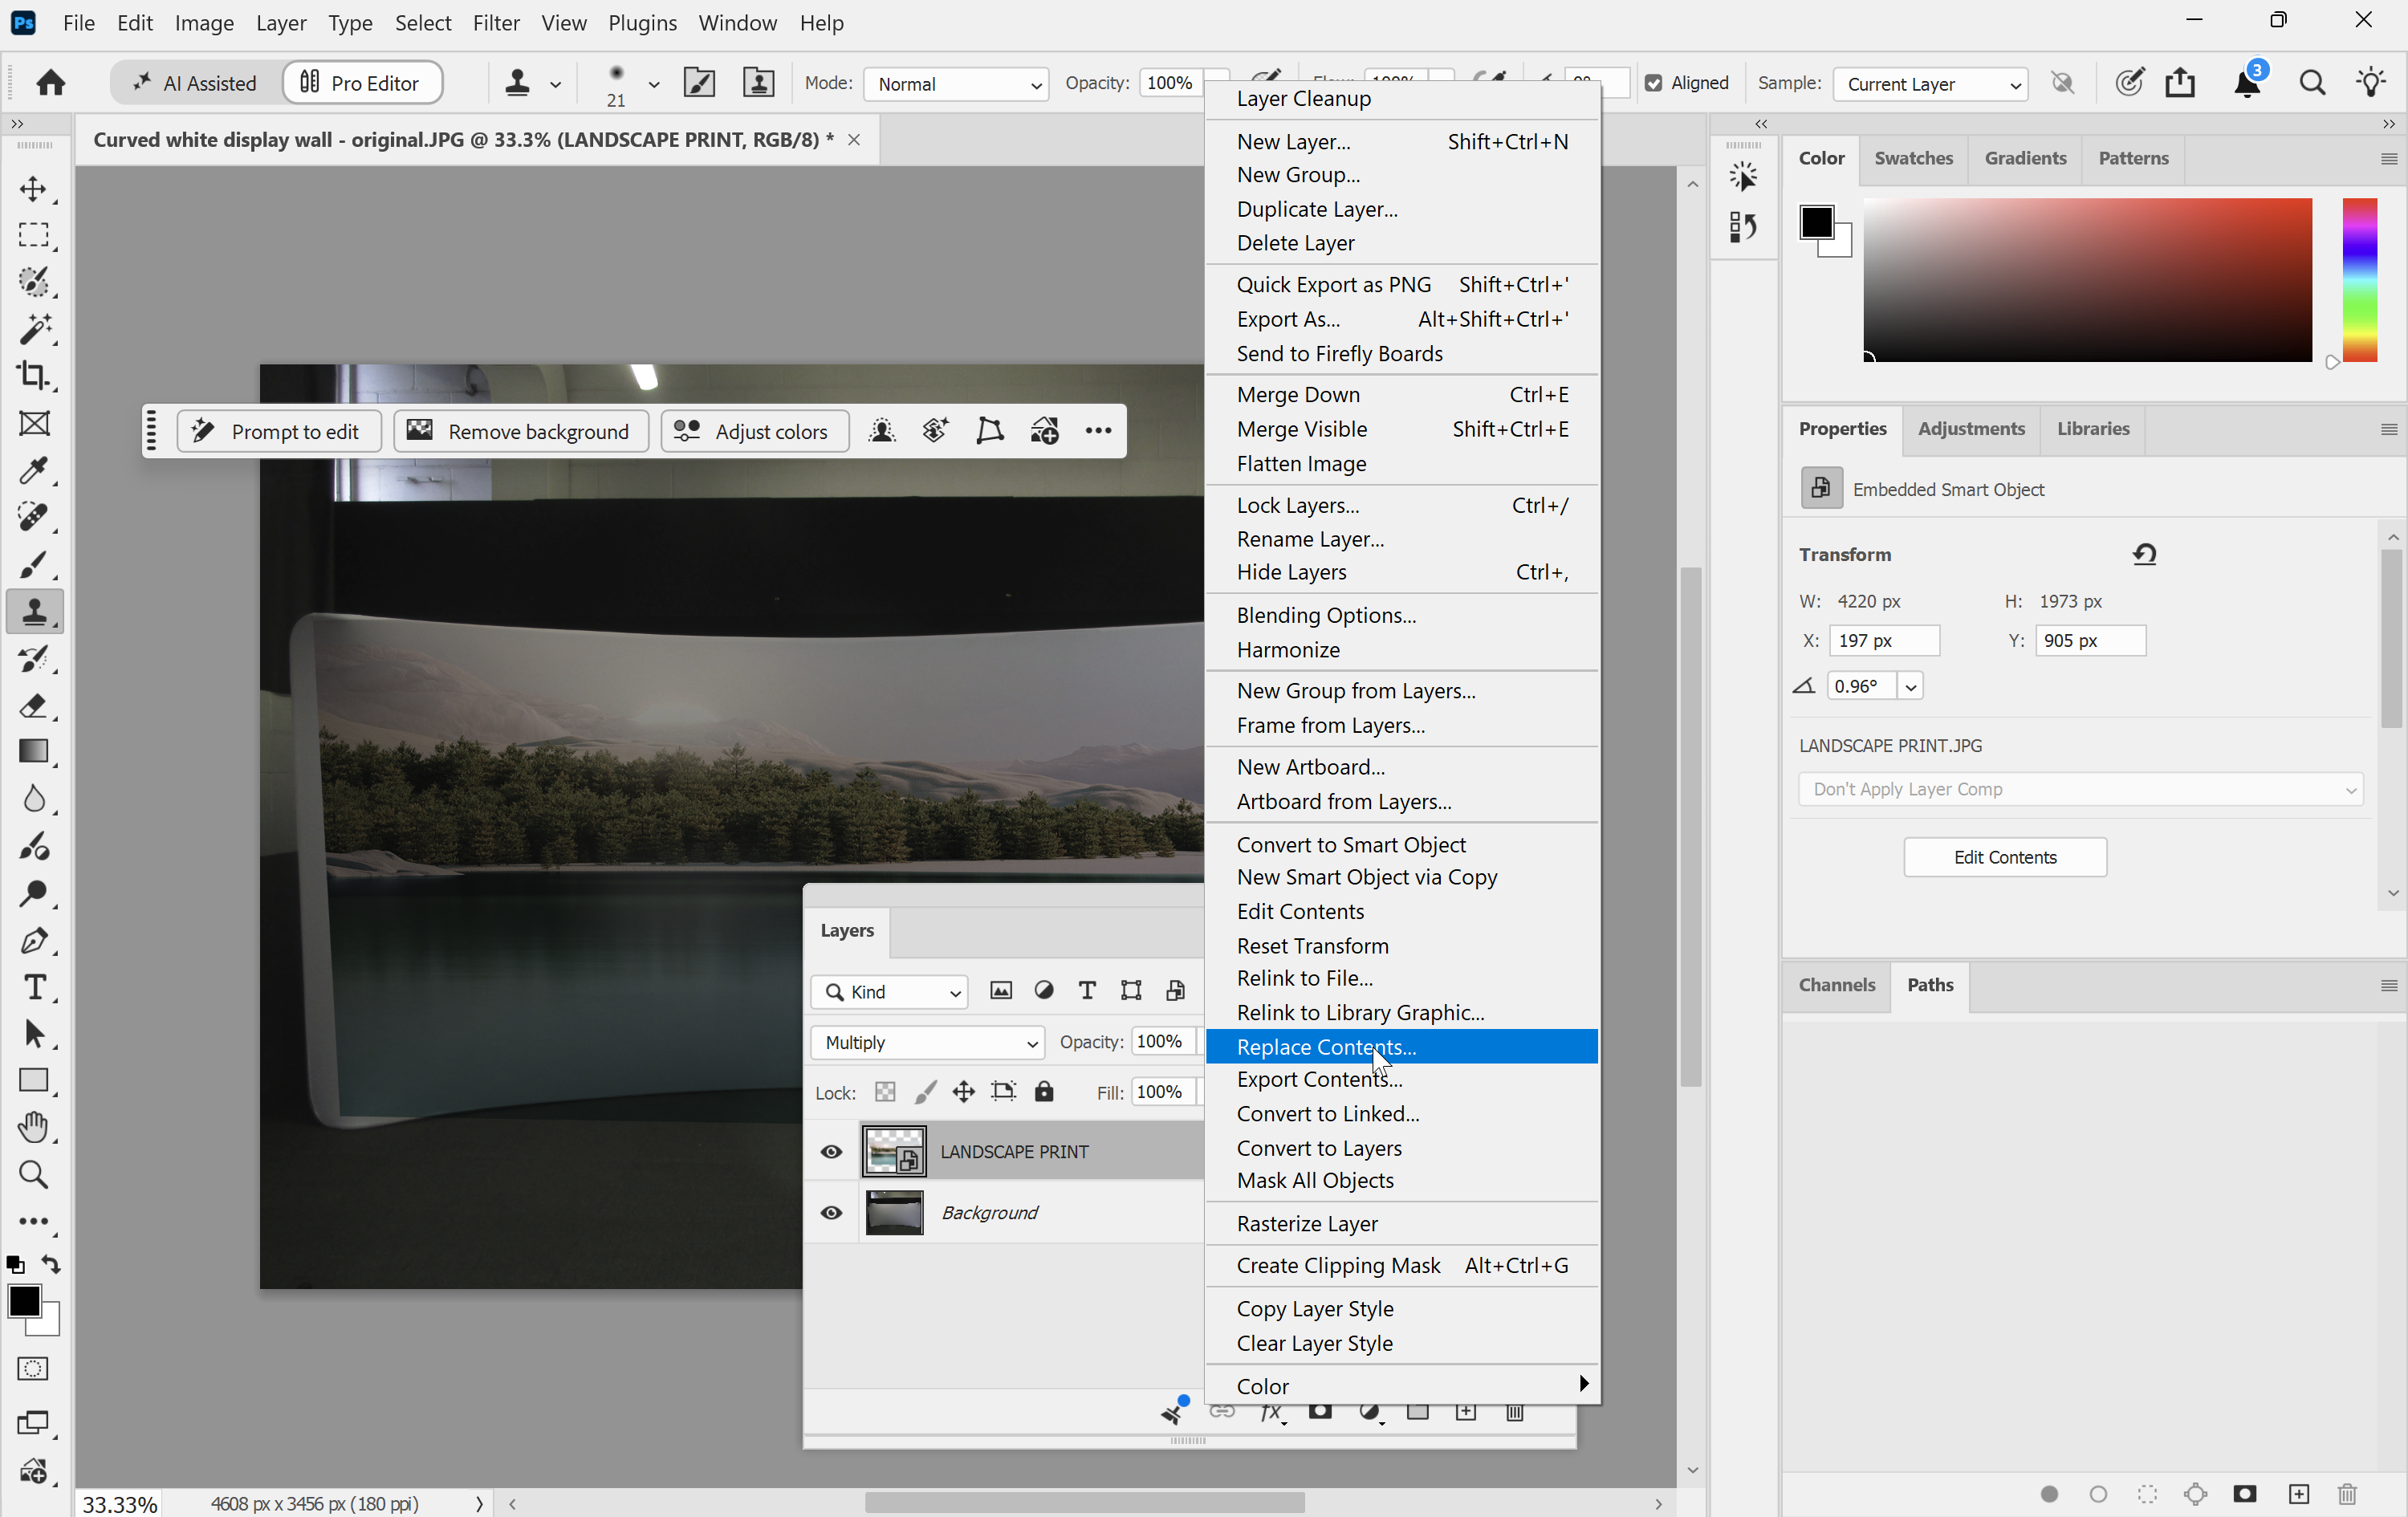Image resolution: width=2408 pixels, height=1517 pixels.
Task: Select the Pen tool
Action: [33, 941]
